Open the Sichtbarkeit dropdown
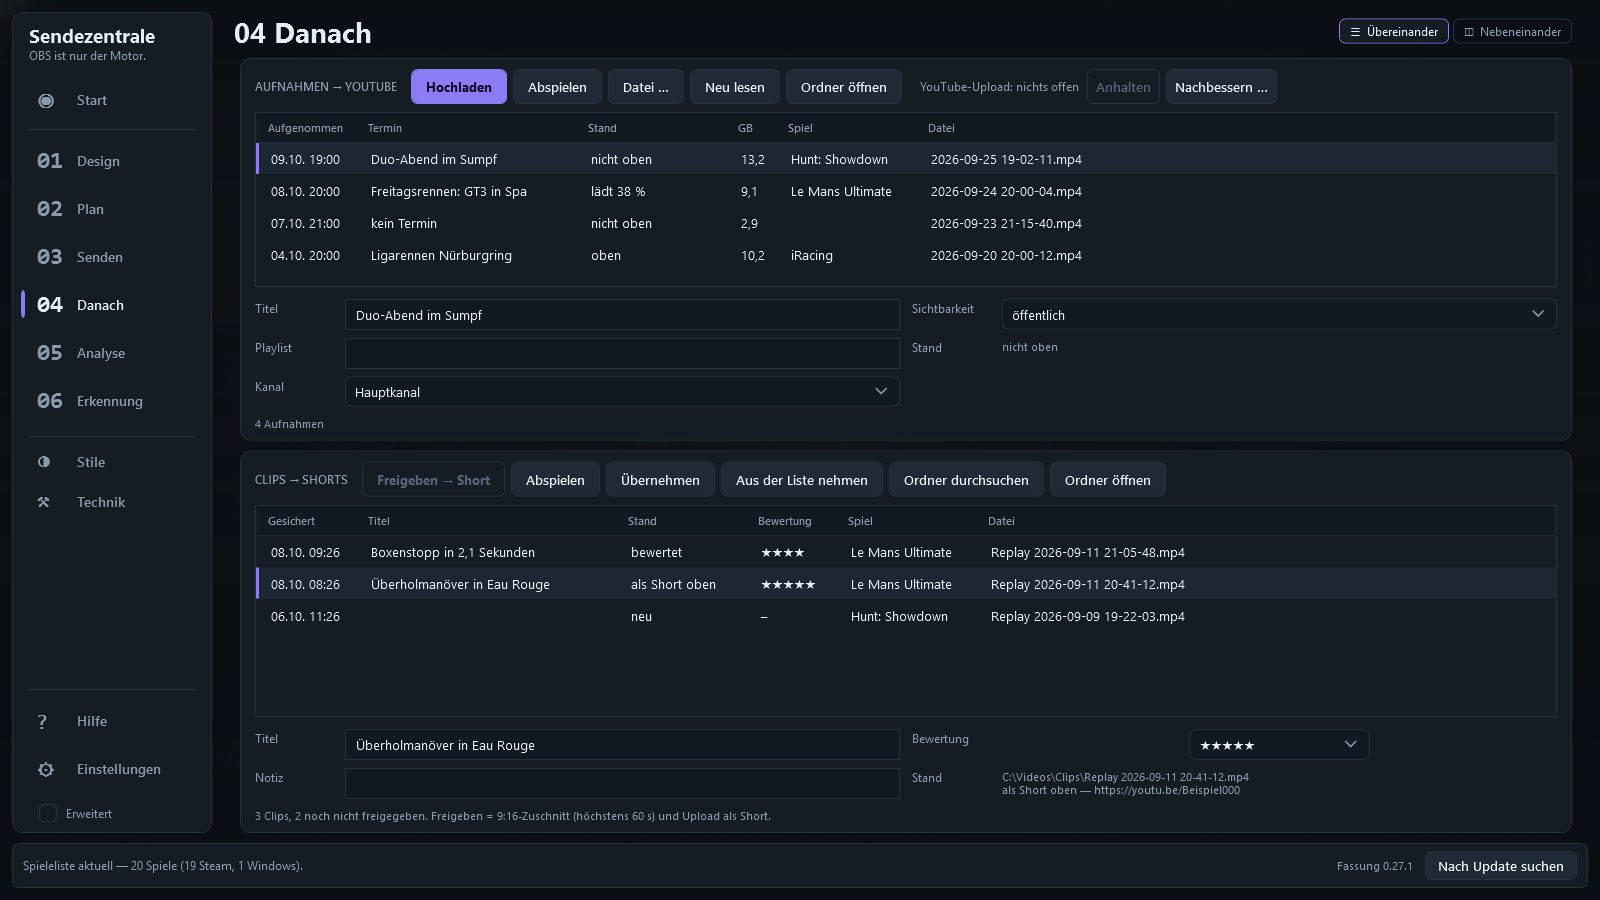 pyautogui.click(x=1279, y=314)
